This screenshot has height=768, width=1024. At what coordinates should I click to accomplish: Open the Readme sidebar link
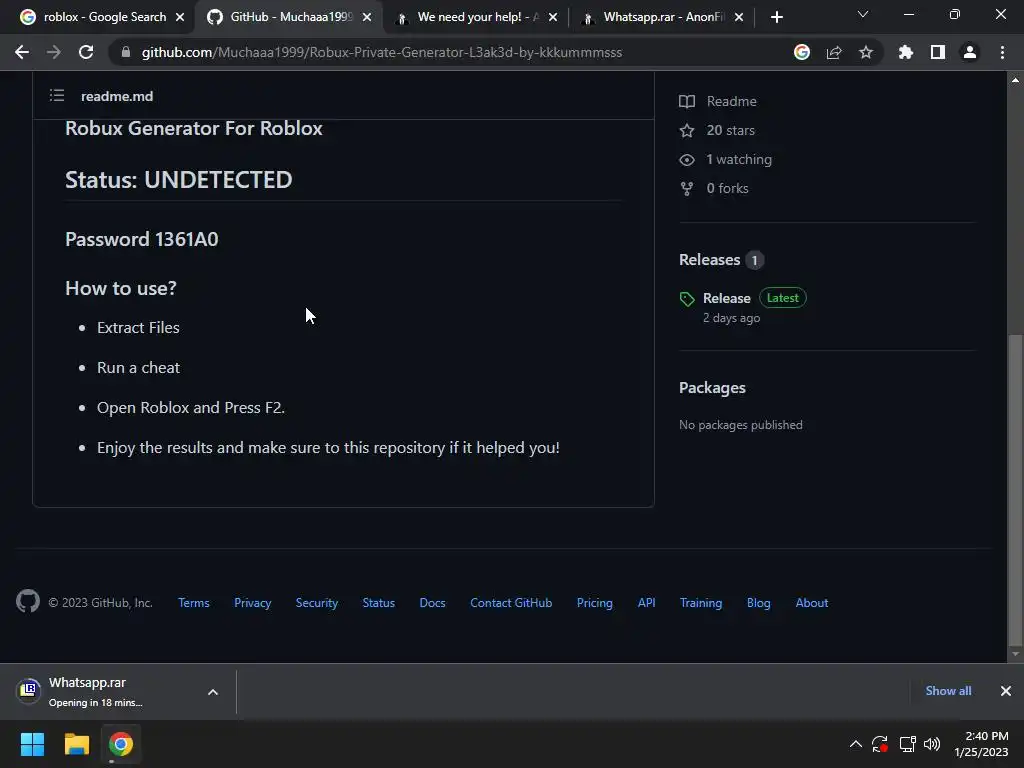[731, 101]
